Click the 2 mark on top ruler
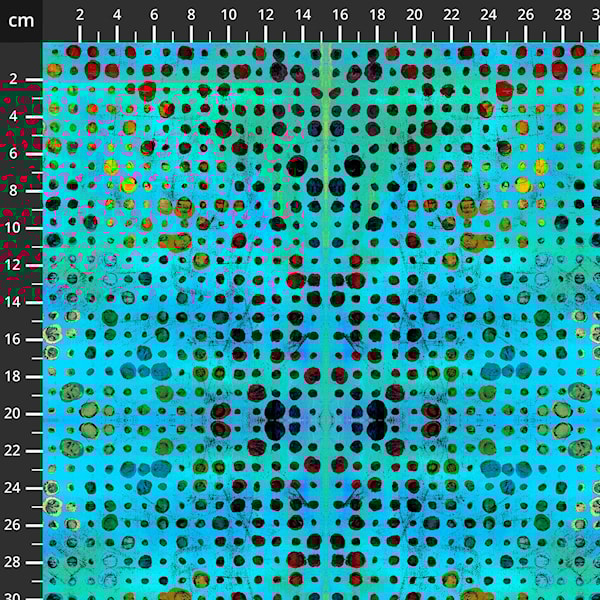Viewport: 600px width, 600px height. pos(80,15)
